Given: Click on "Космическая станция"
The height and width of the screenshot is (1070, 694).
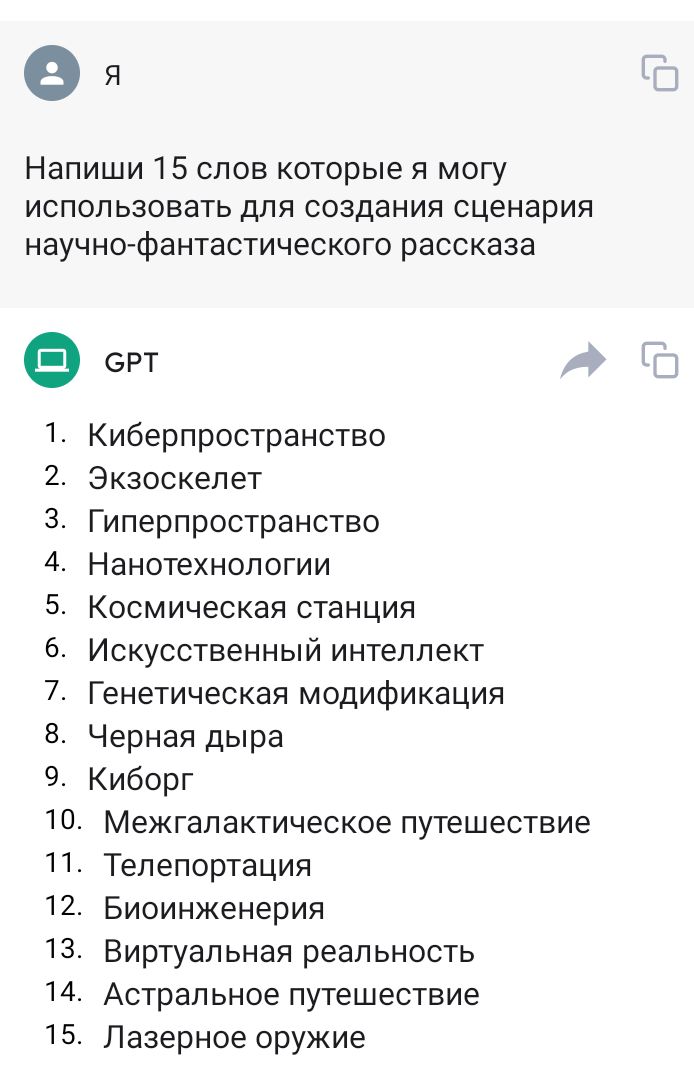Looking at the screenshot, I should (x=251, y=608).
